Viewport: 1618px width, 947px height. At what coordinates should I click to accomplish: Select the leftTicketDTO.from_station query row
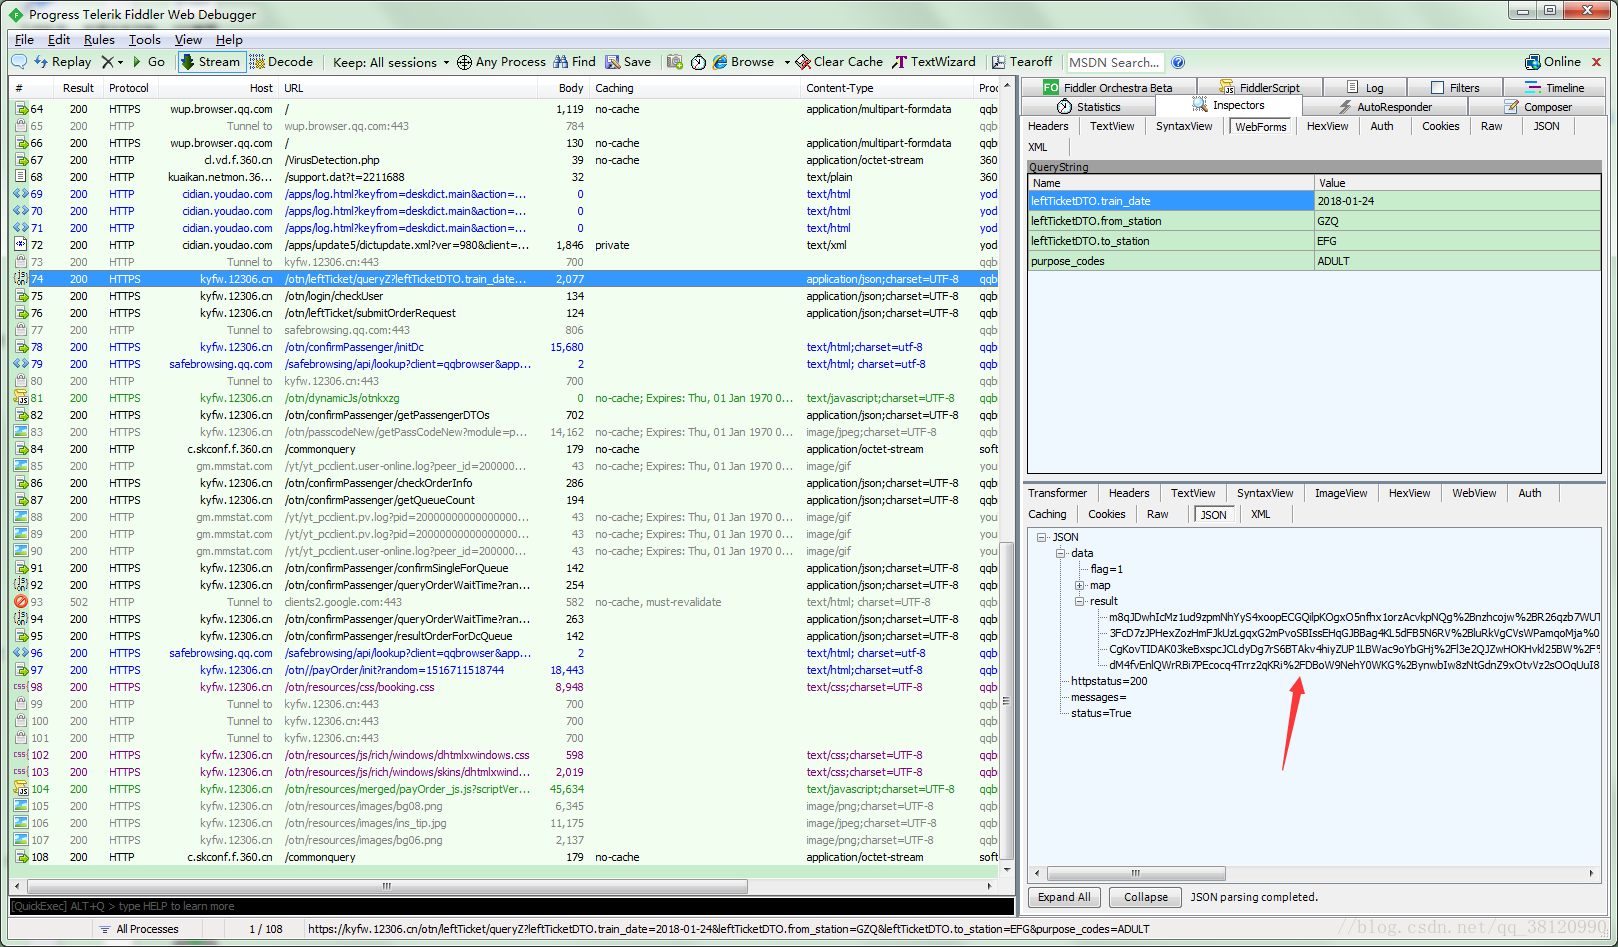(1314, 221)
